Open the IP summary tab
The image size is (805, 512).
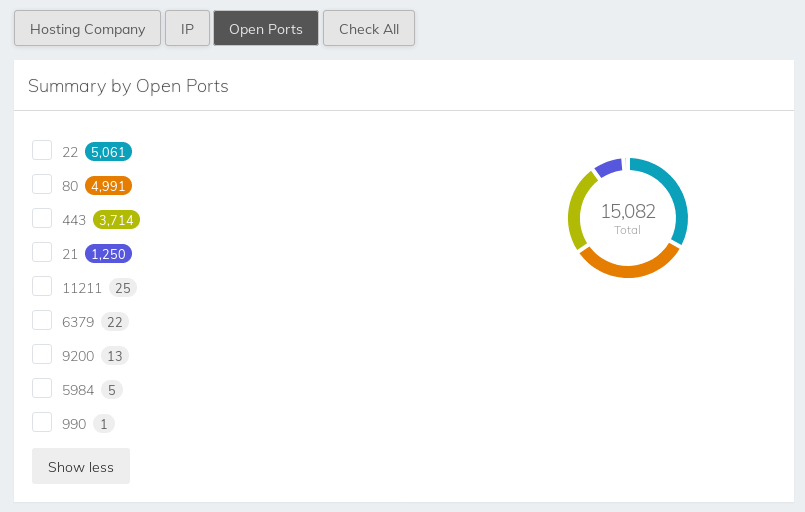[x=187, y=29]
